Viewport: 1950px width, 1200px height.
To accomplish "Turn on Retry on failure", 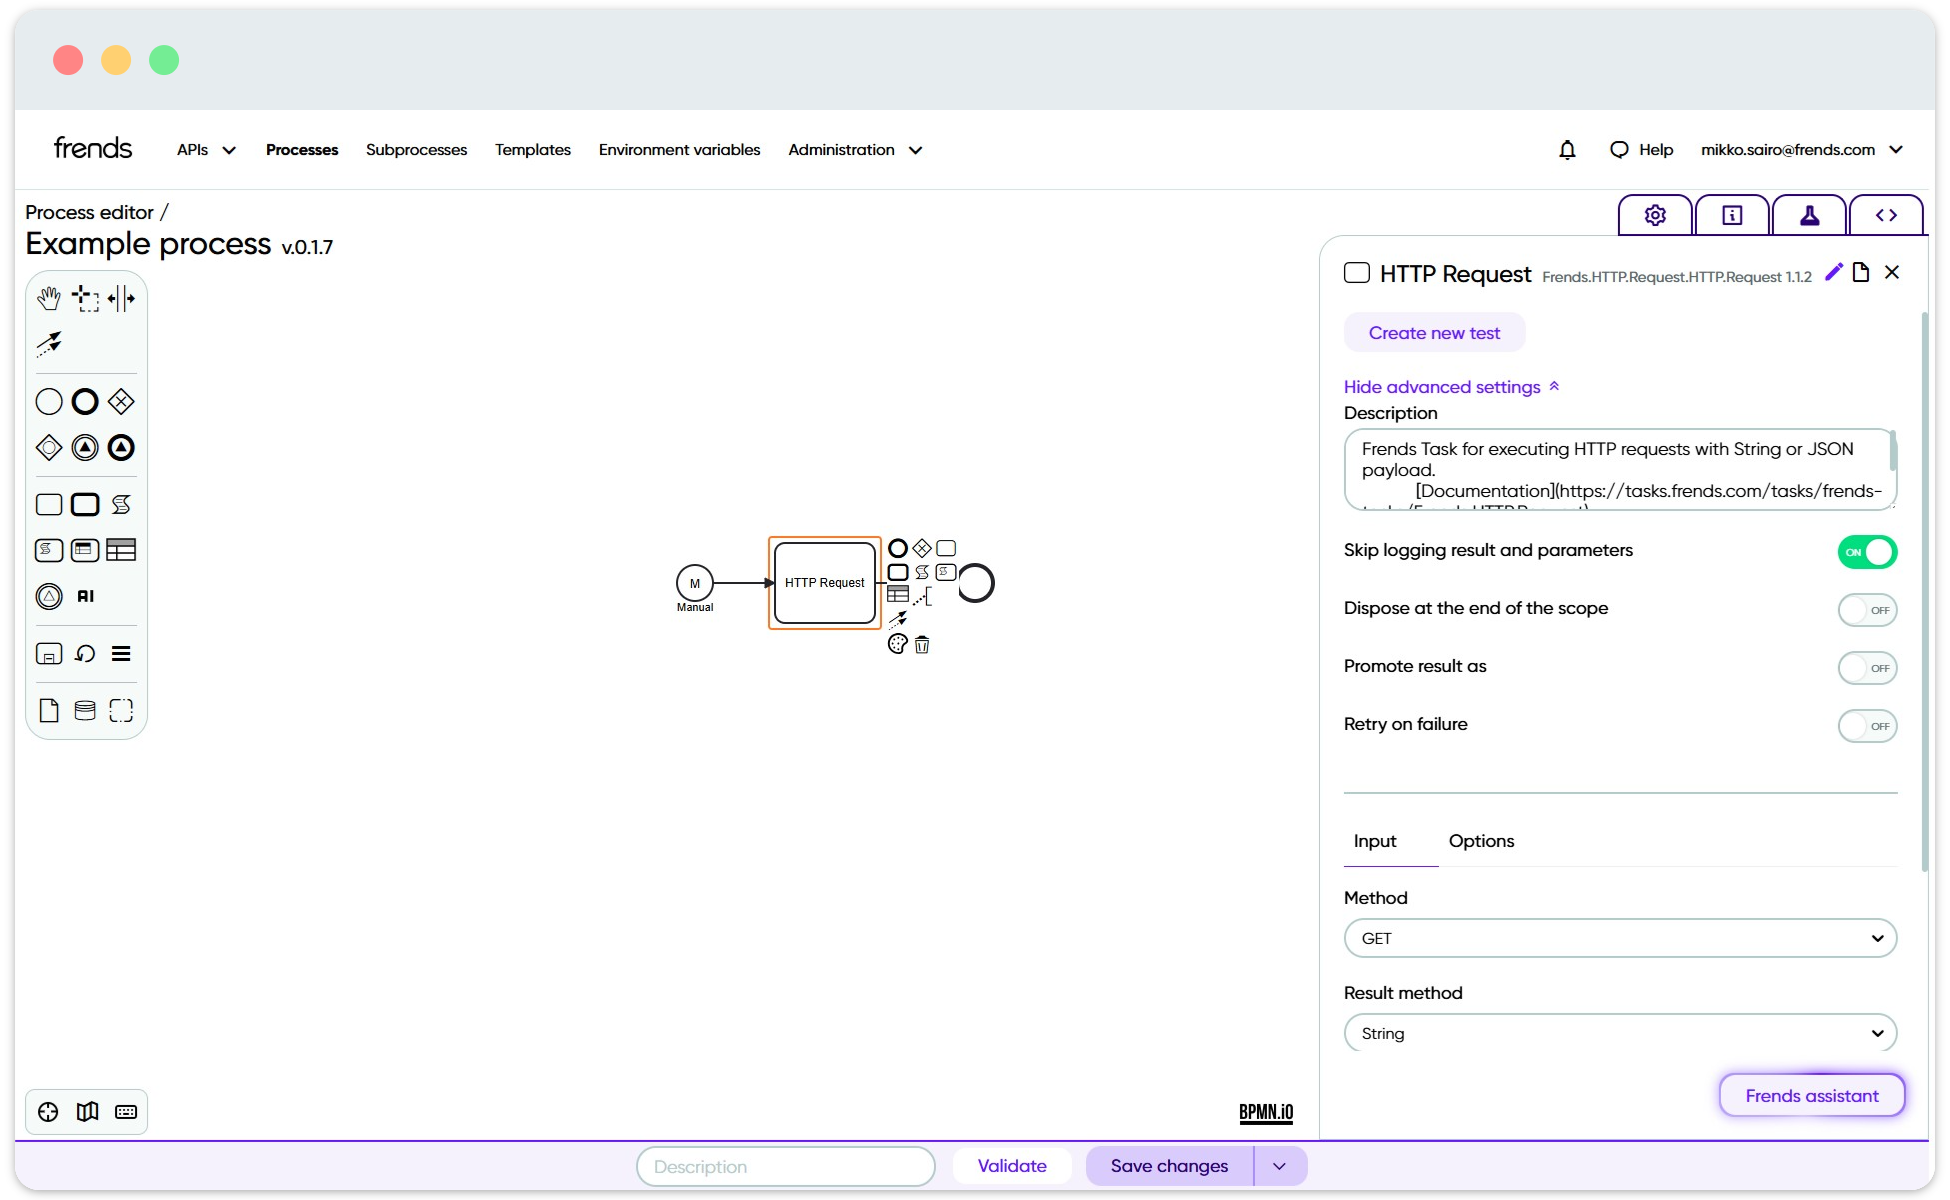I will (x=1867, y=726).
